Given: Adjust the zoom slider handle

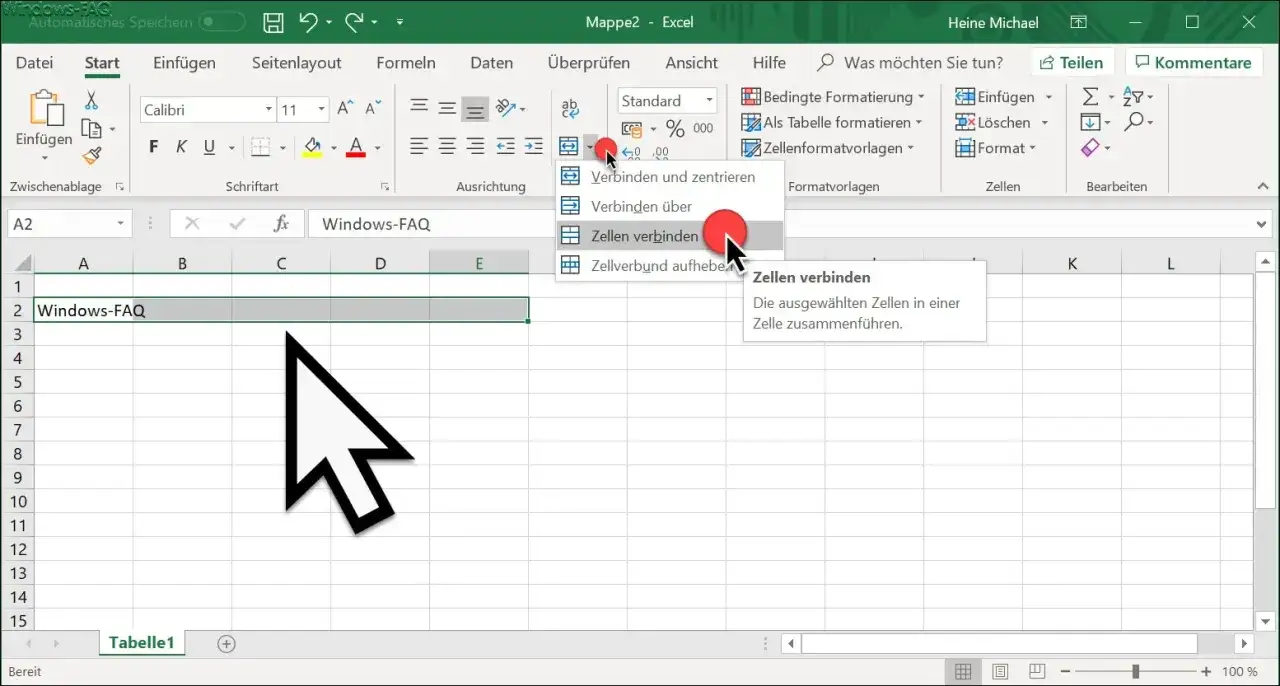Looking at the screenshot, I should (1135, 672).
